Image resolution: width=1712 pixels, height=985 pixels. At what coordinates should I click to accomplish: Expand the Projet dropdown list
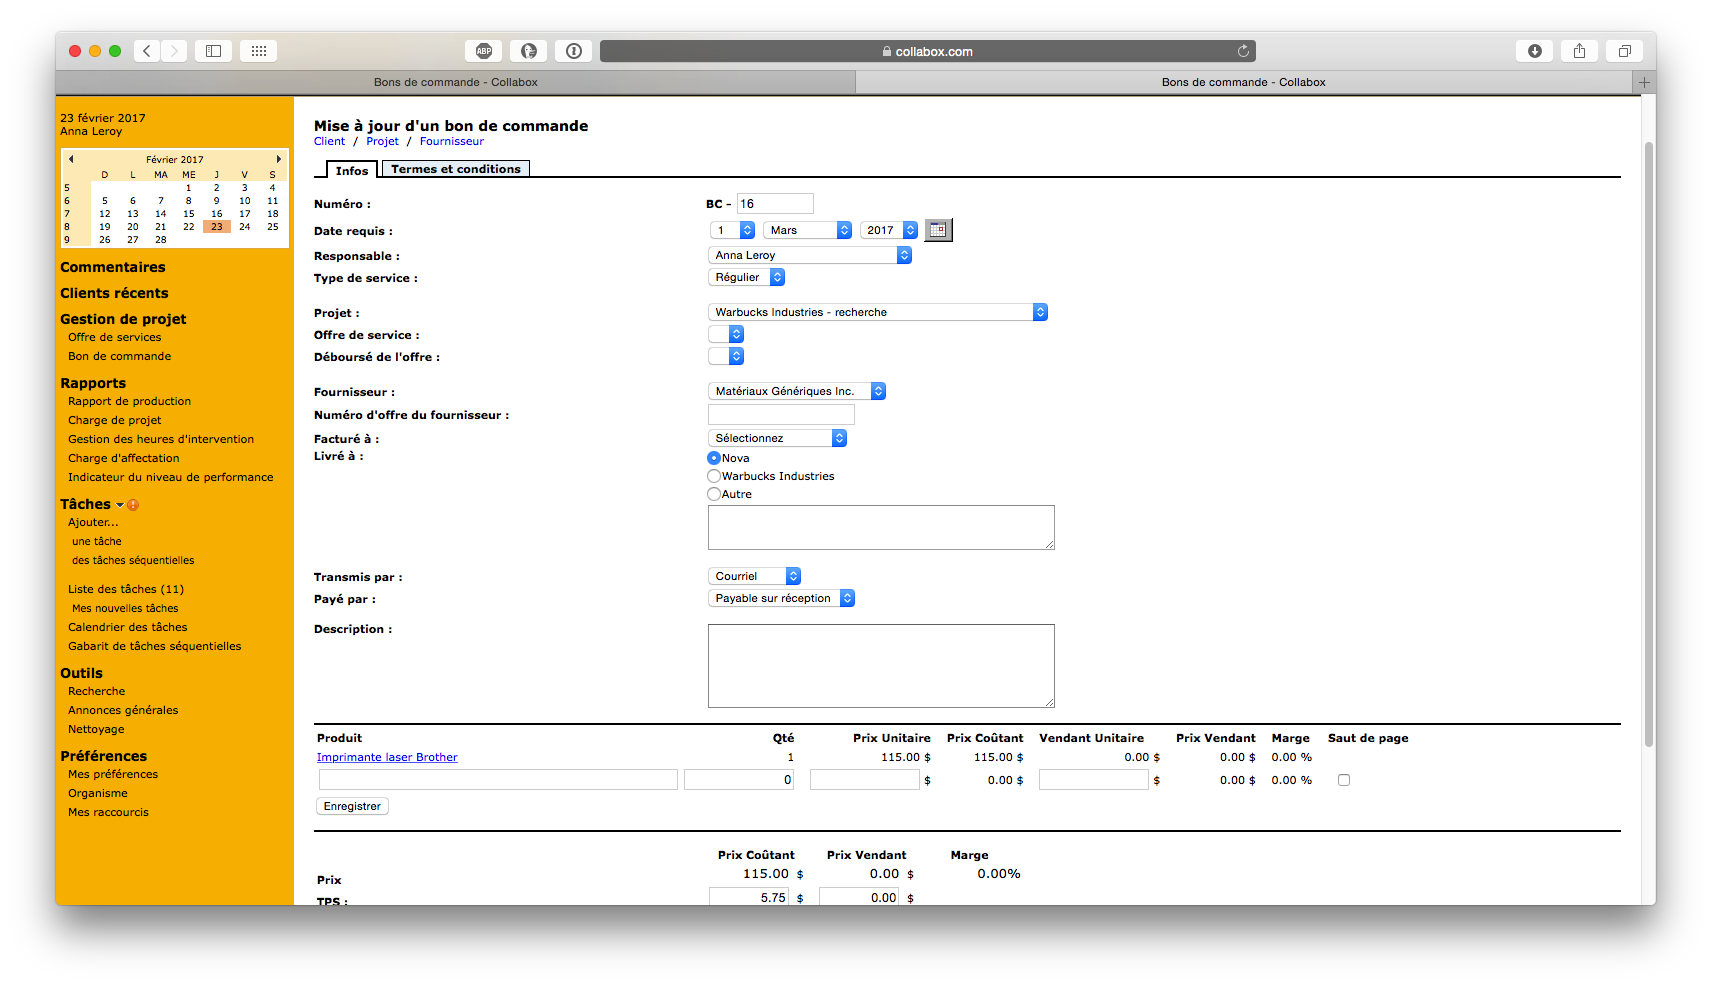coord(877,312)
